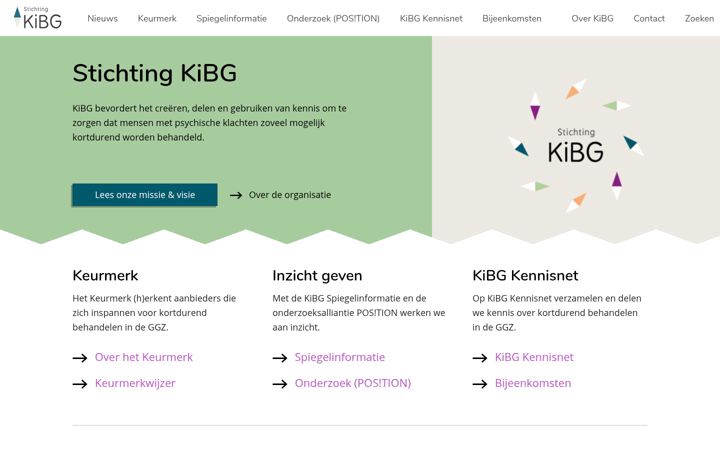This screenshot has width=720, height=450.
Task: Follow the Over de organisatie link
Action: click(x=290, y=195)
